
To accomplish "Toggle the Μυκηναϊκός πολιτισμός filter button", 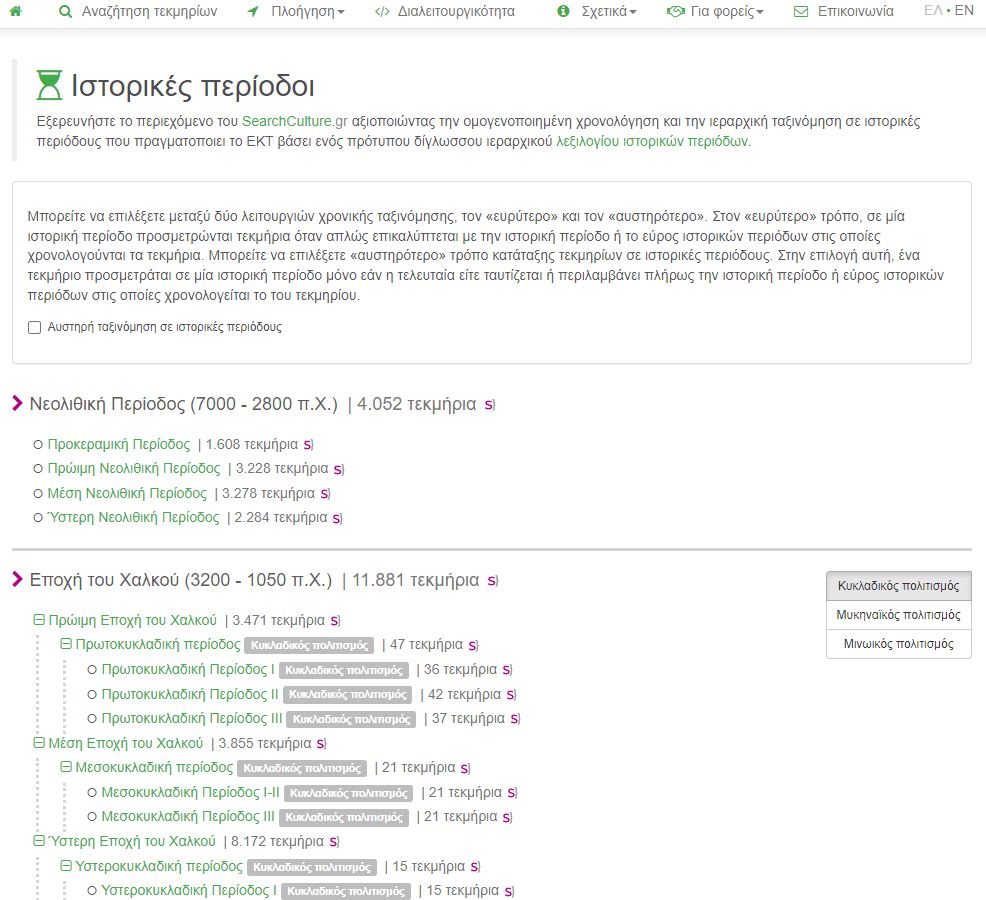I will [898, 615].
